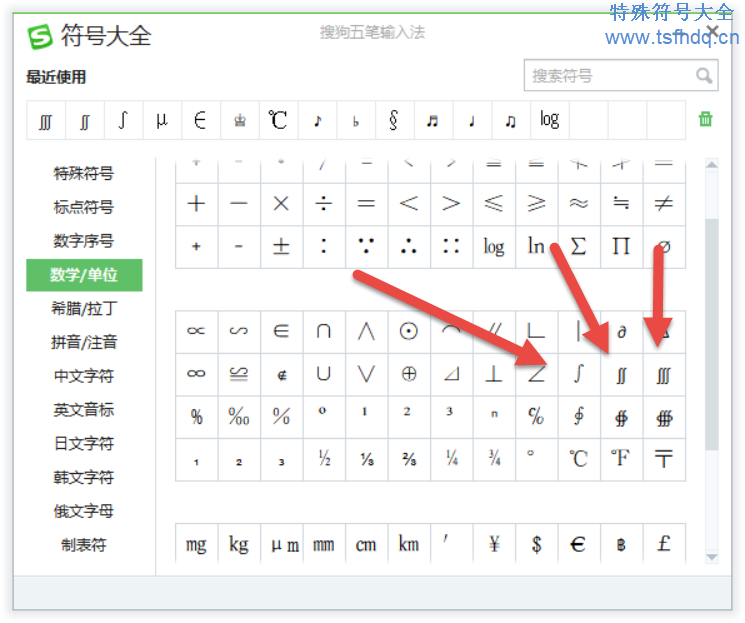The height and width of the screenshot is (623, 745).
Task: Insert the circled plus ⊕ symbol
Action: [x=409, y=374]
